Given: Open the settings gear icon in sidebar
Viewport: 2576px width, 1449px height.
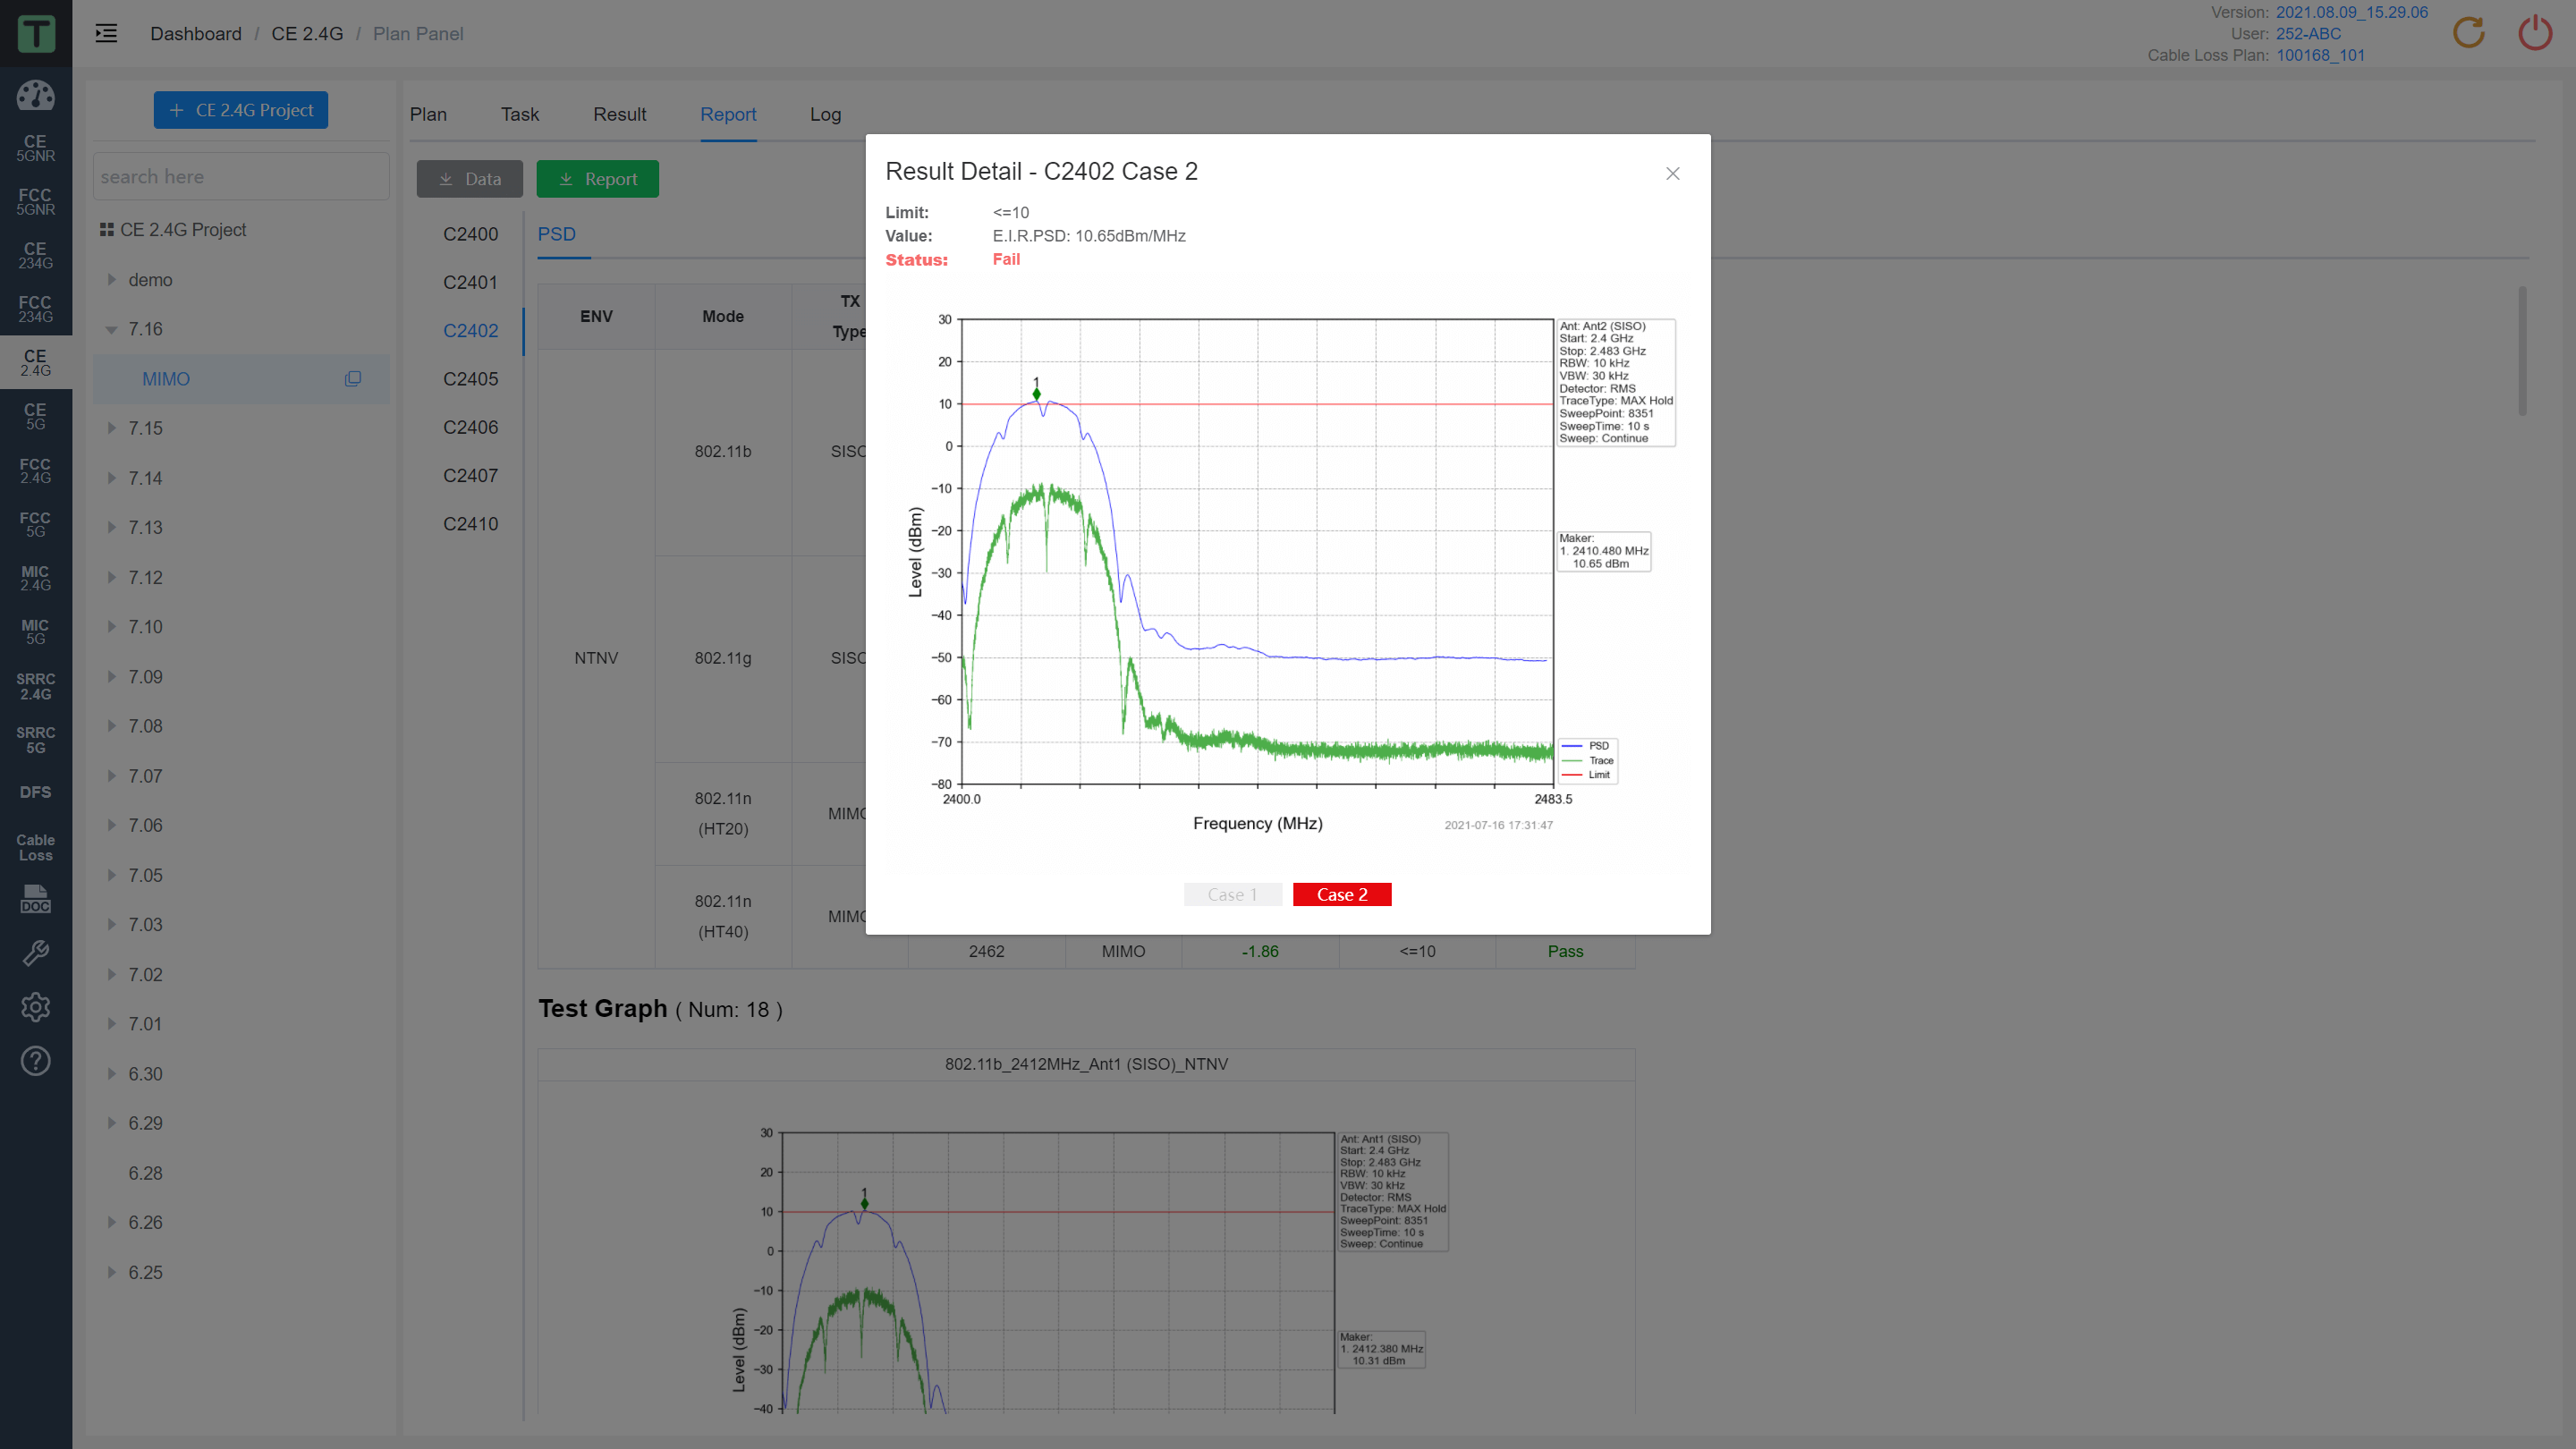Looking at the screenshot, I should tap(35, 1007).
